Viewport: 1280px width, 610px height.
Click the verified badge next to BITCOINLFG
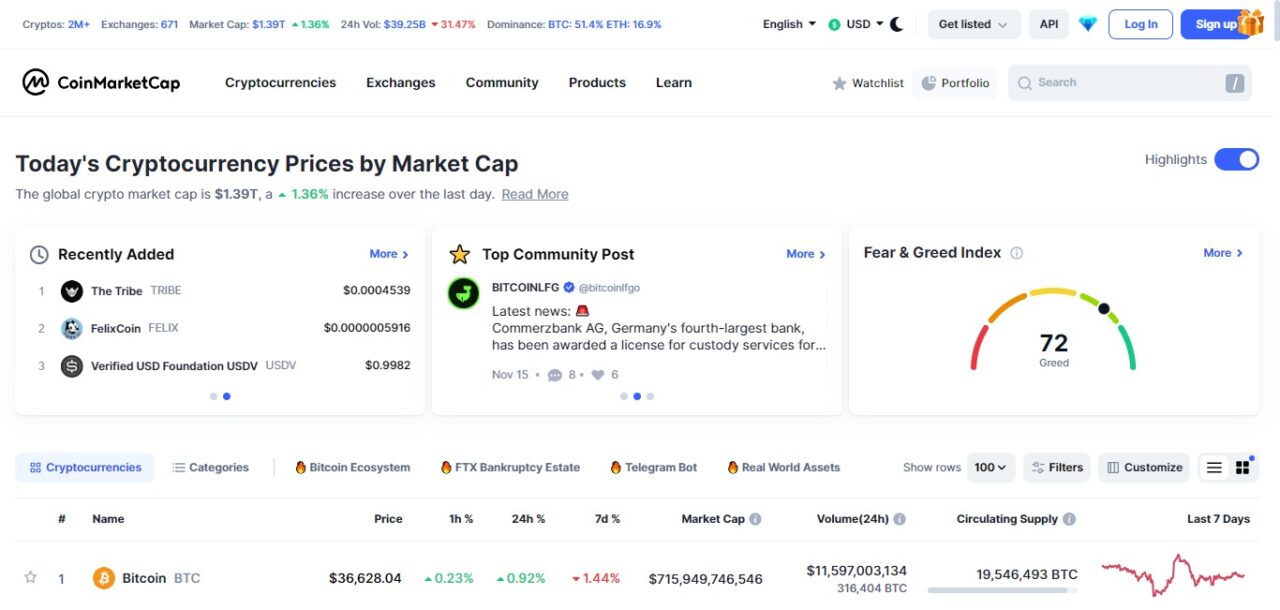(x=569, y=288)
